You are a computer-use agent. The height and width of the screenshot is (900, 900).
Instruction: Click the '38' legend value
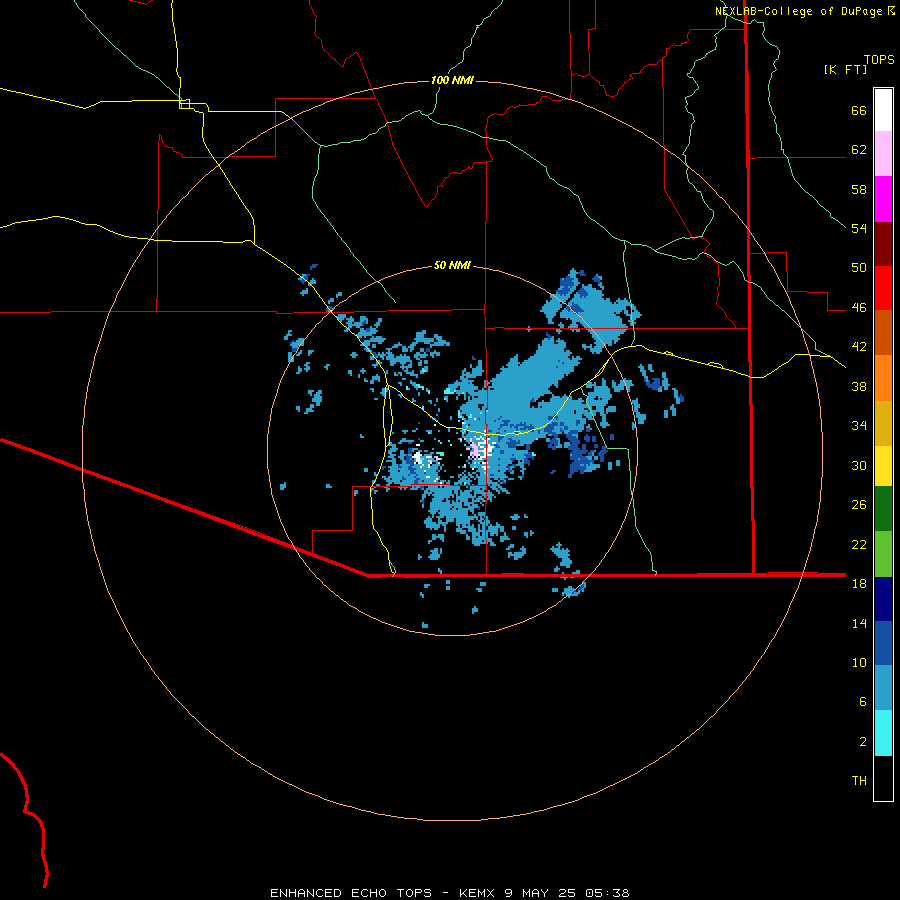(859, 386)
